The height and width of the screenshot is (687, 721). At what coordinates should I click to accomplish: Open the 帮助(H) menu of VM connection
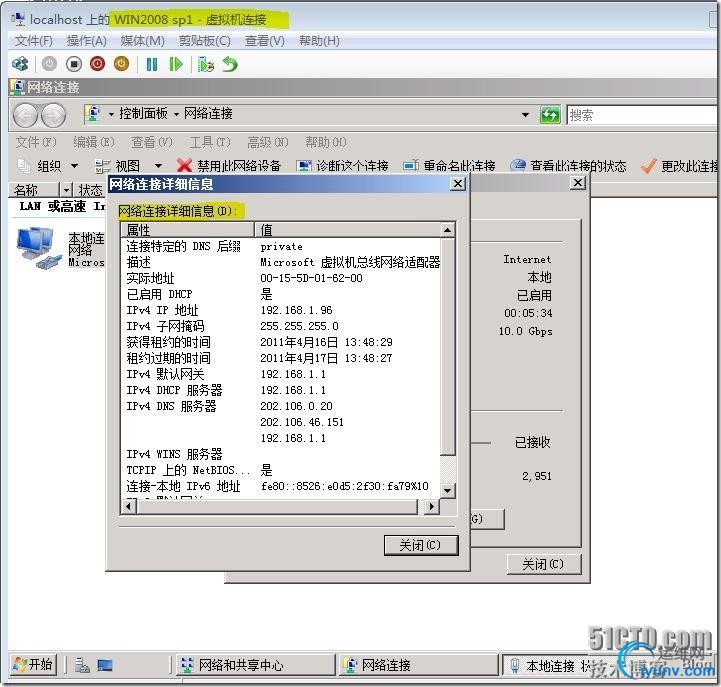click(x=319, y=41)
